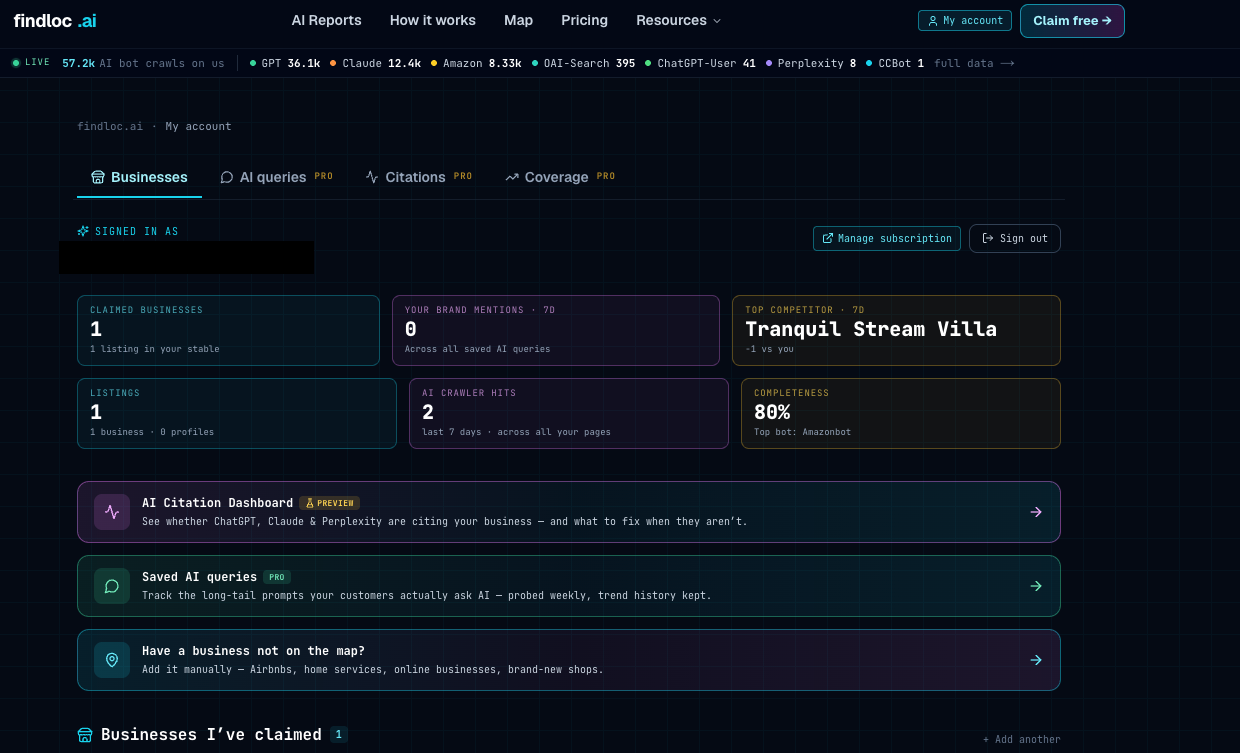The width and height of the screenshot is (1240, 753).
Task: Click the Claim free button
Action: tap(1072, 21)
